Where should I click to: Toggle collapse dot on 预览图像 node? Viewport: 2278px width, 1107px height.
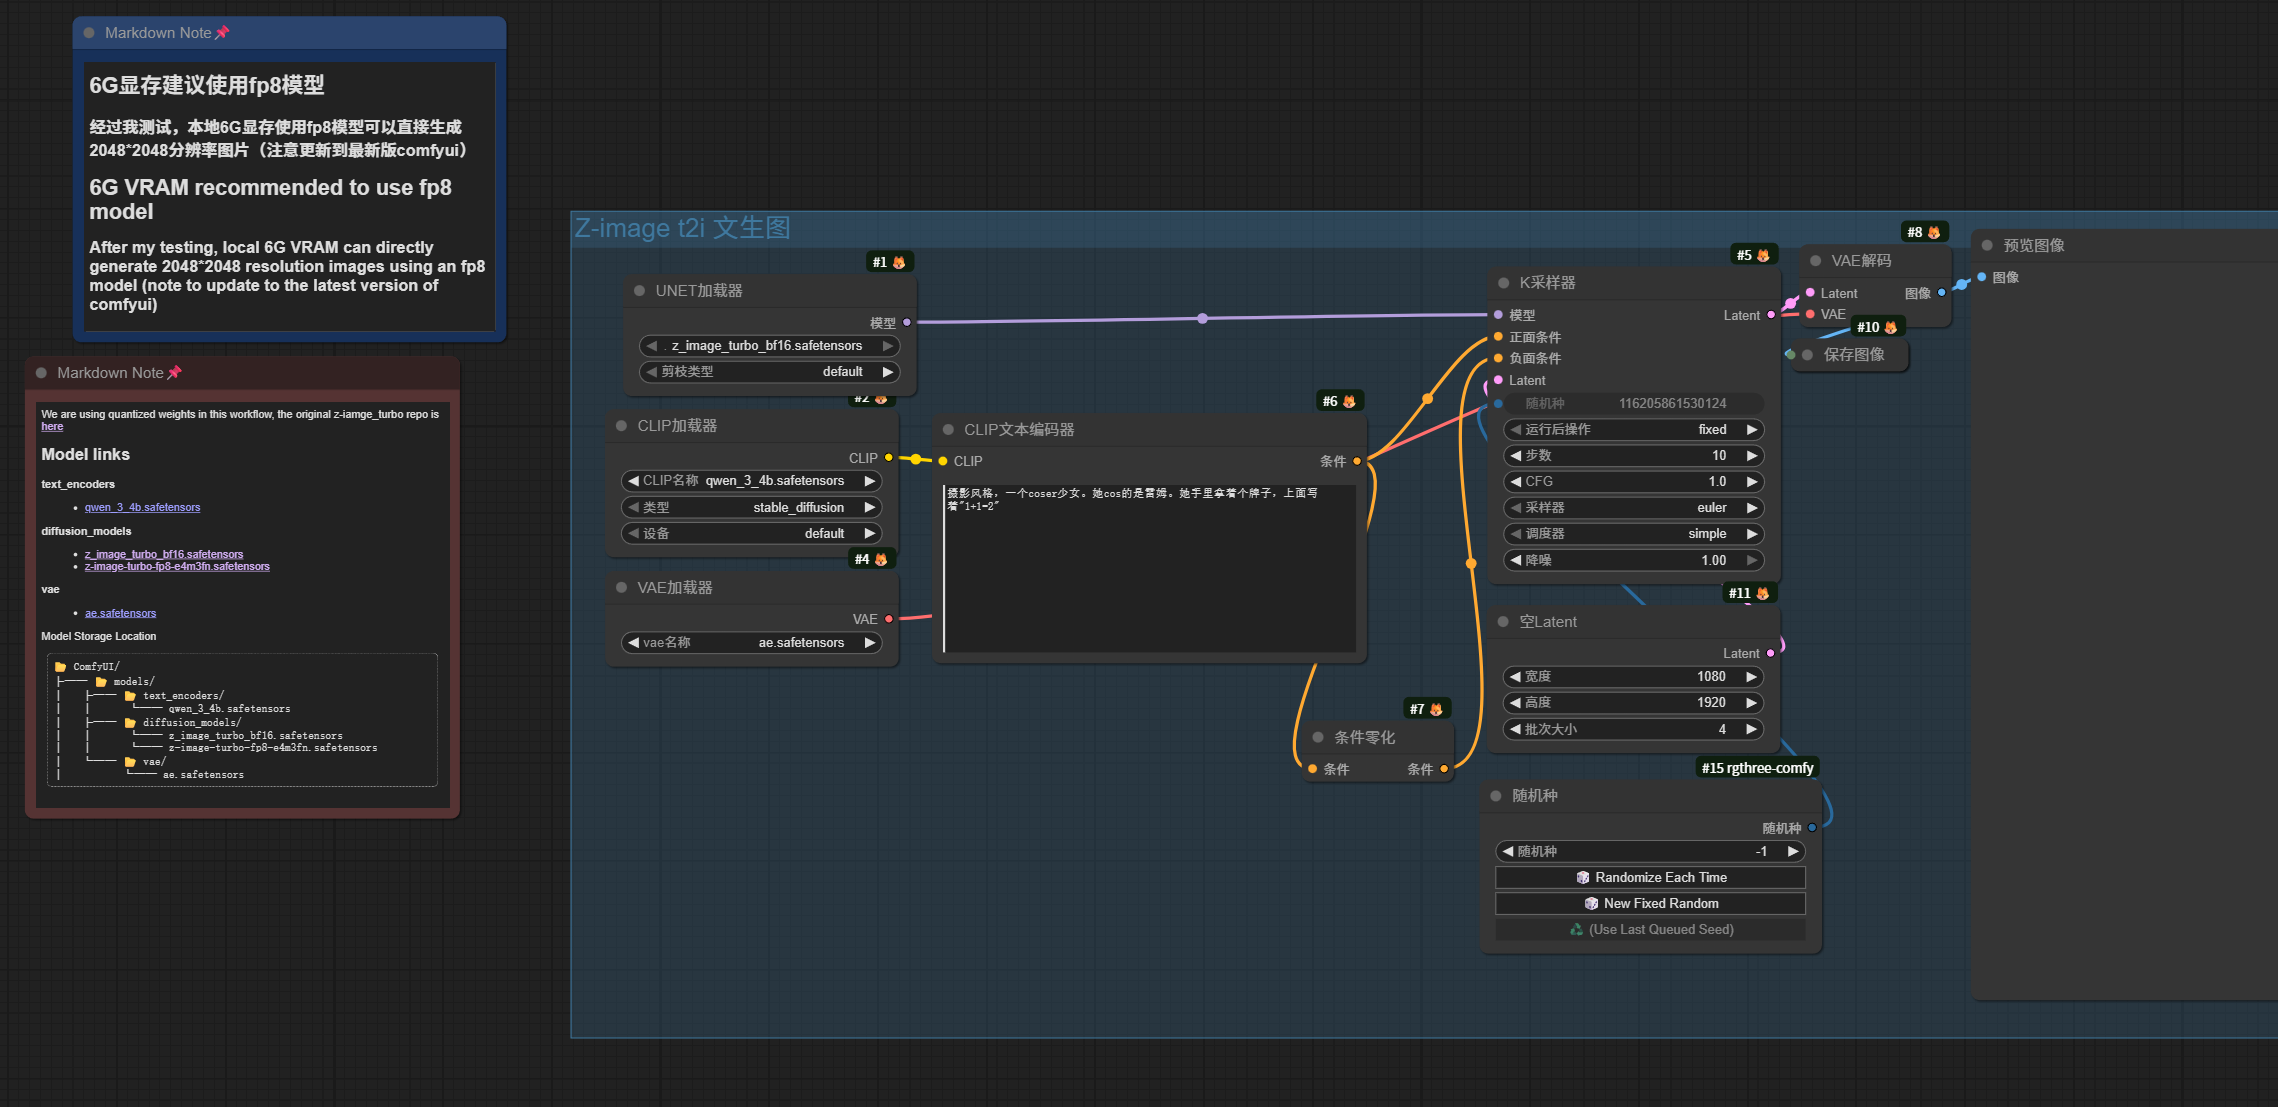(1987, 246)
